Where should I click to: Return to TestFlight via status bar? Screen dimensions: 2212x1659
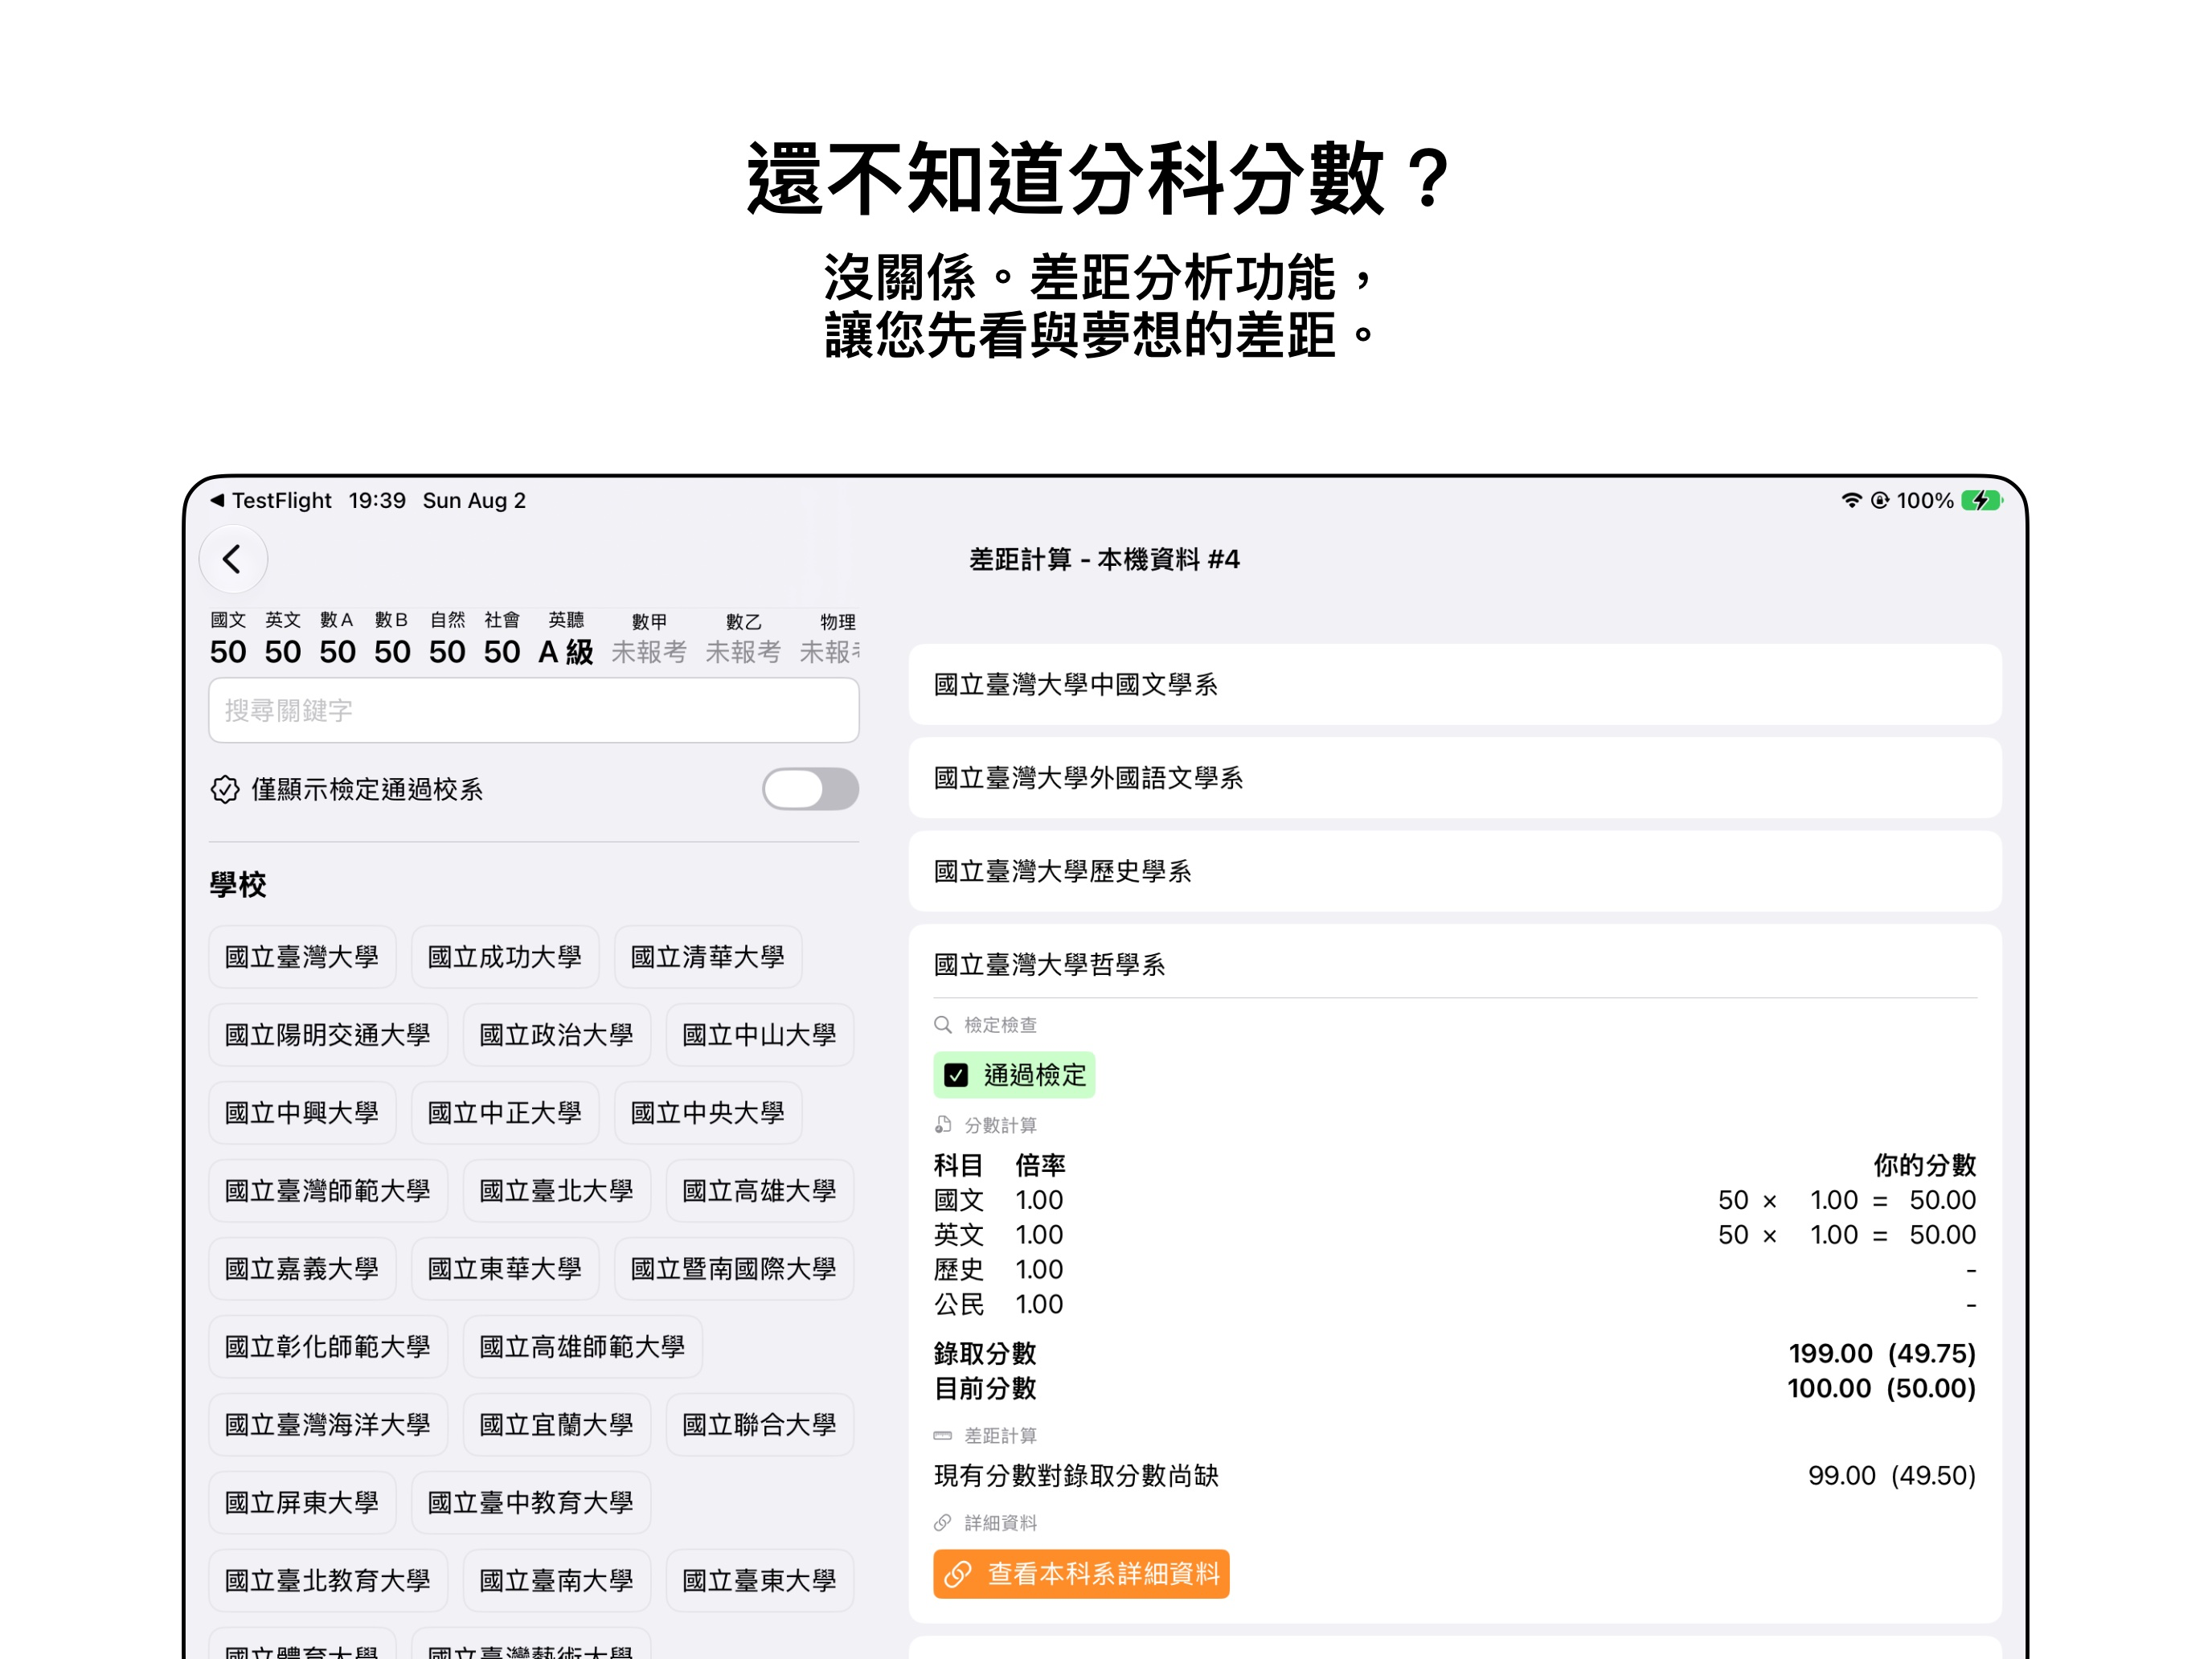point(270,500)
